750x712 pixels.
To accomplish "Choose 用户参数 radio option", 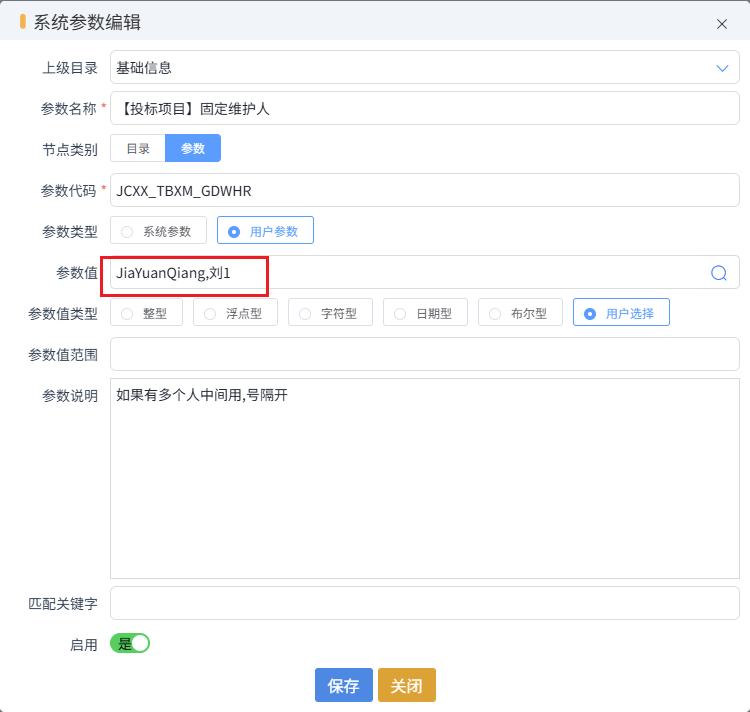I will (x=265, y=230).
